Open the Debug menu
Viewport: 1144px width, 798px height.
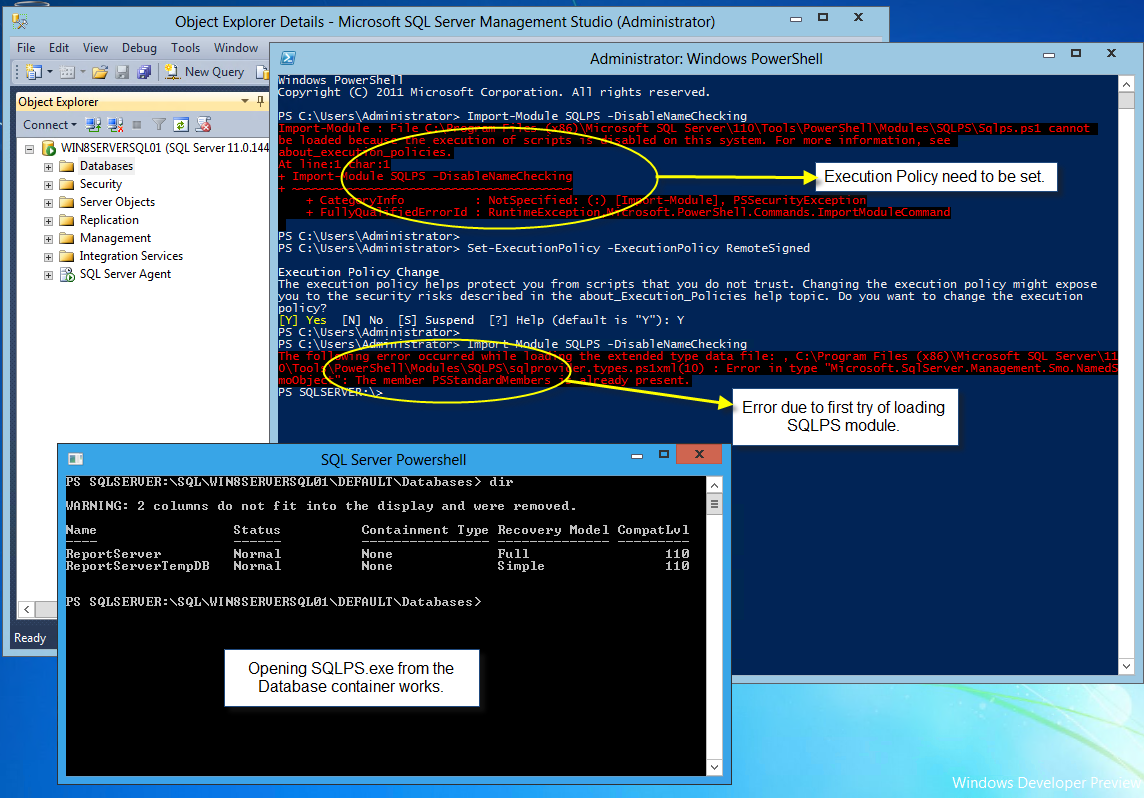tap(139, 48)
